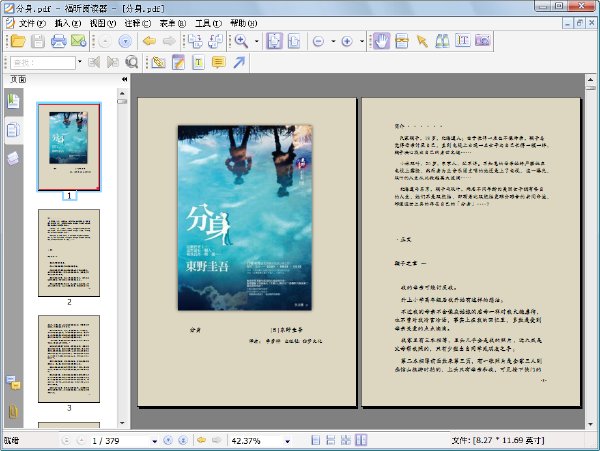The width and height of the screenshot is (600, 451).
Task: Open the Attachments side panel tab
Action: click(13, 412)
